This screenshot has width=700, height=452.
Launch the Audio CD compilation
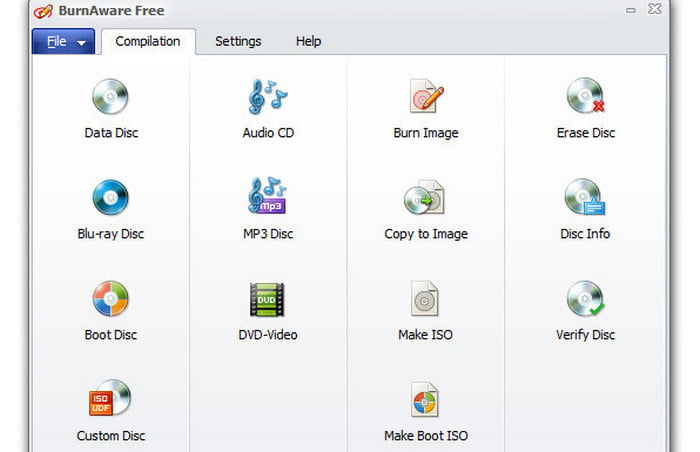[x=268, y=109]
